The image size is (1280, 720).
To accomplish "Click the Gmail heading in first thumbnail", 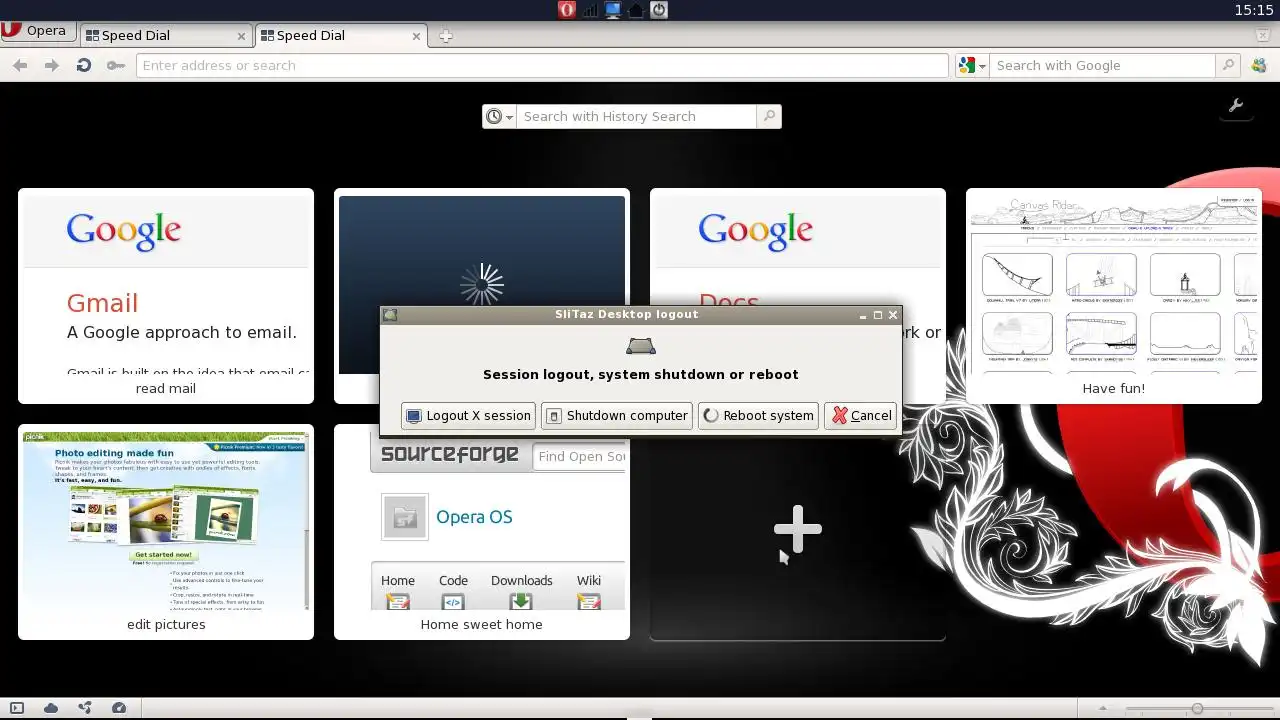I will (102, 303).
